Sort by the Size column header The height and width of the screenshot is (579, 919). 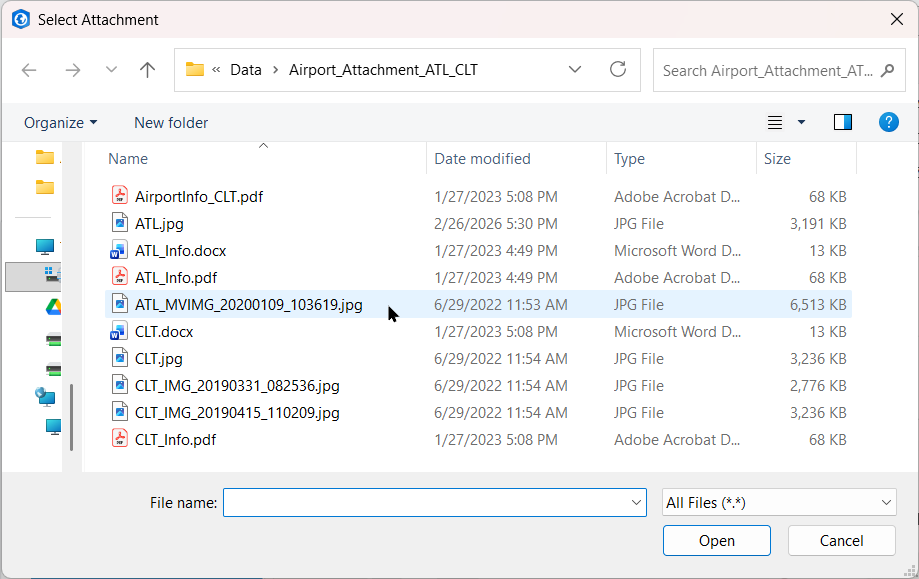[777, 159]
